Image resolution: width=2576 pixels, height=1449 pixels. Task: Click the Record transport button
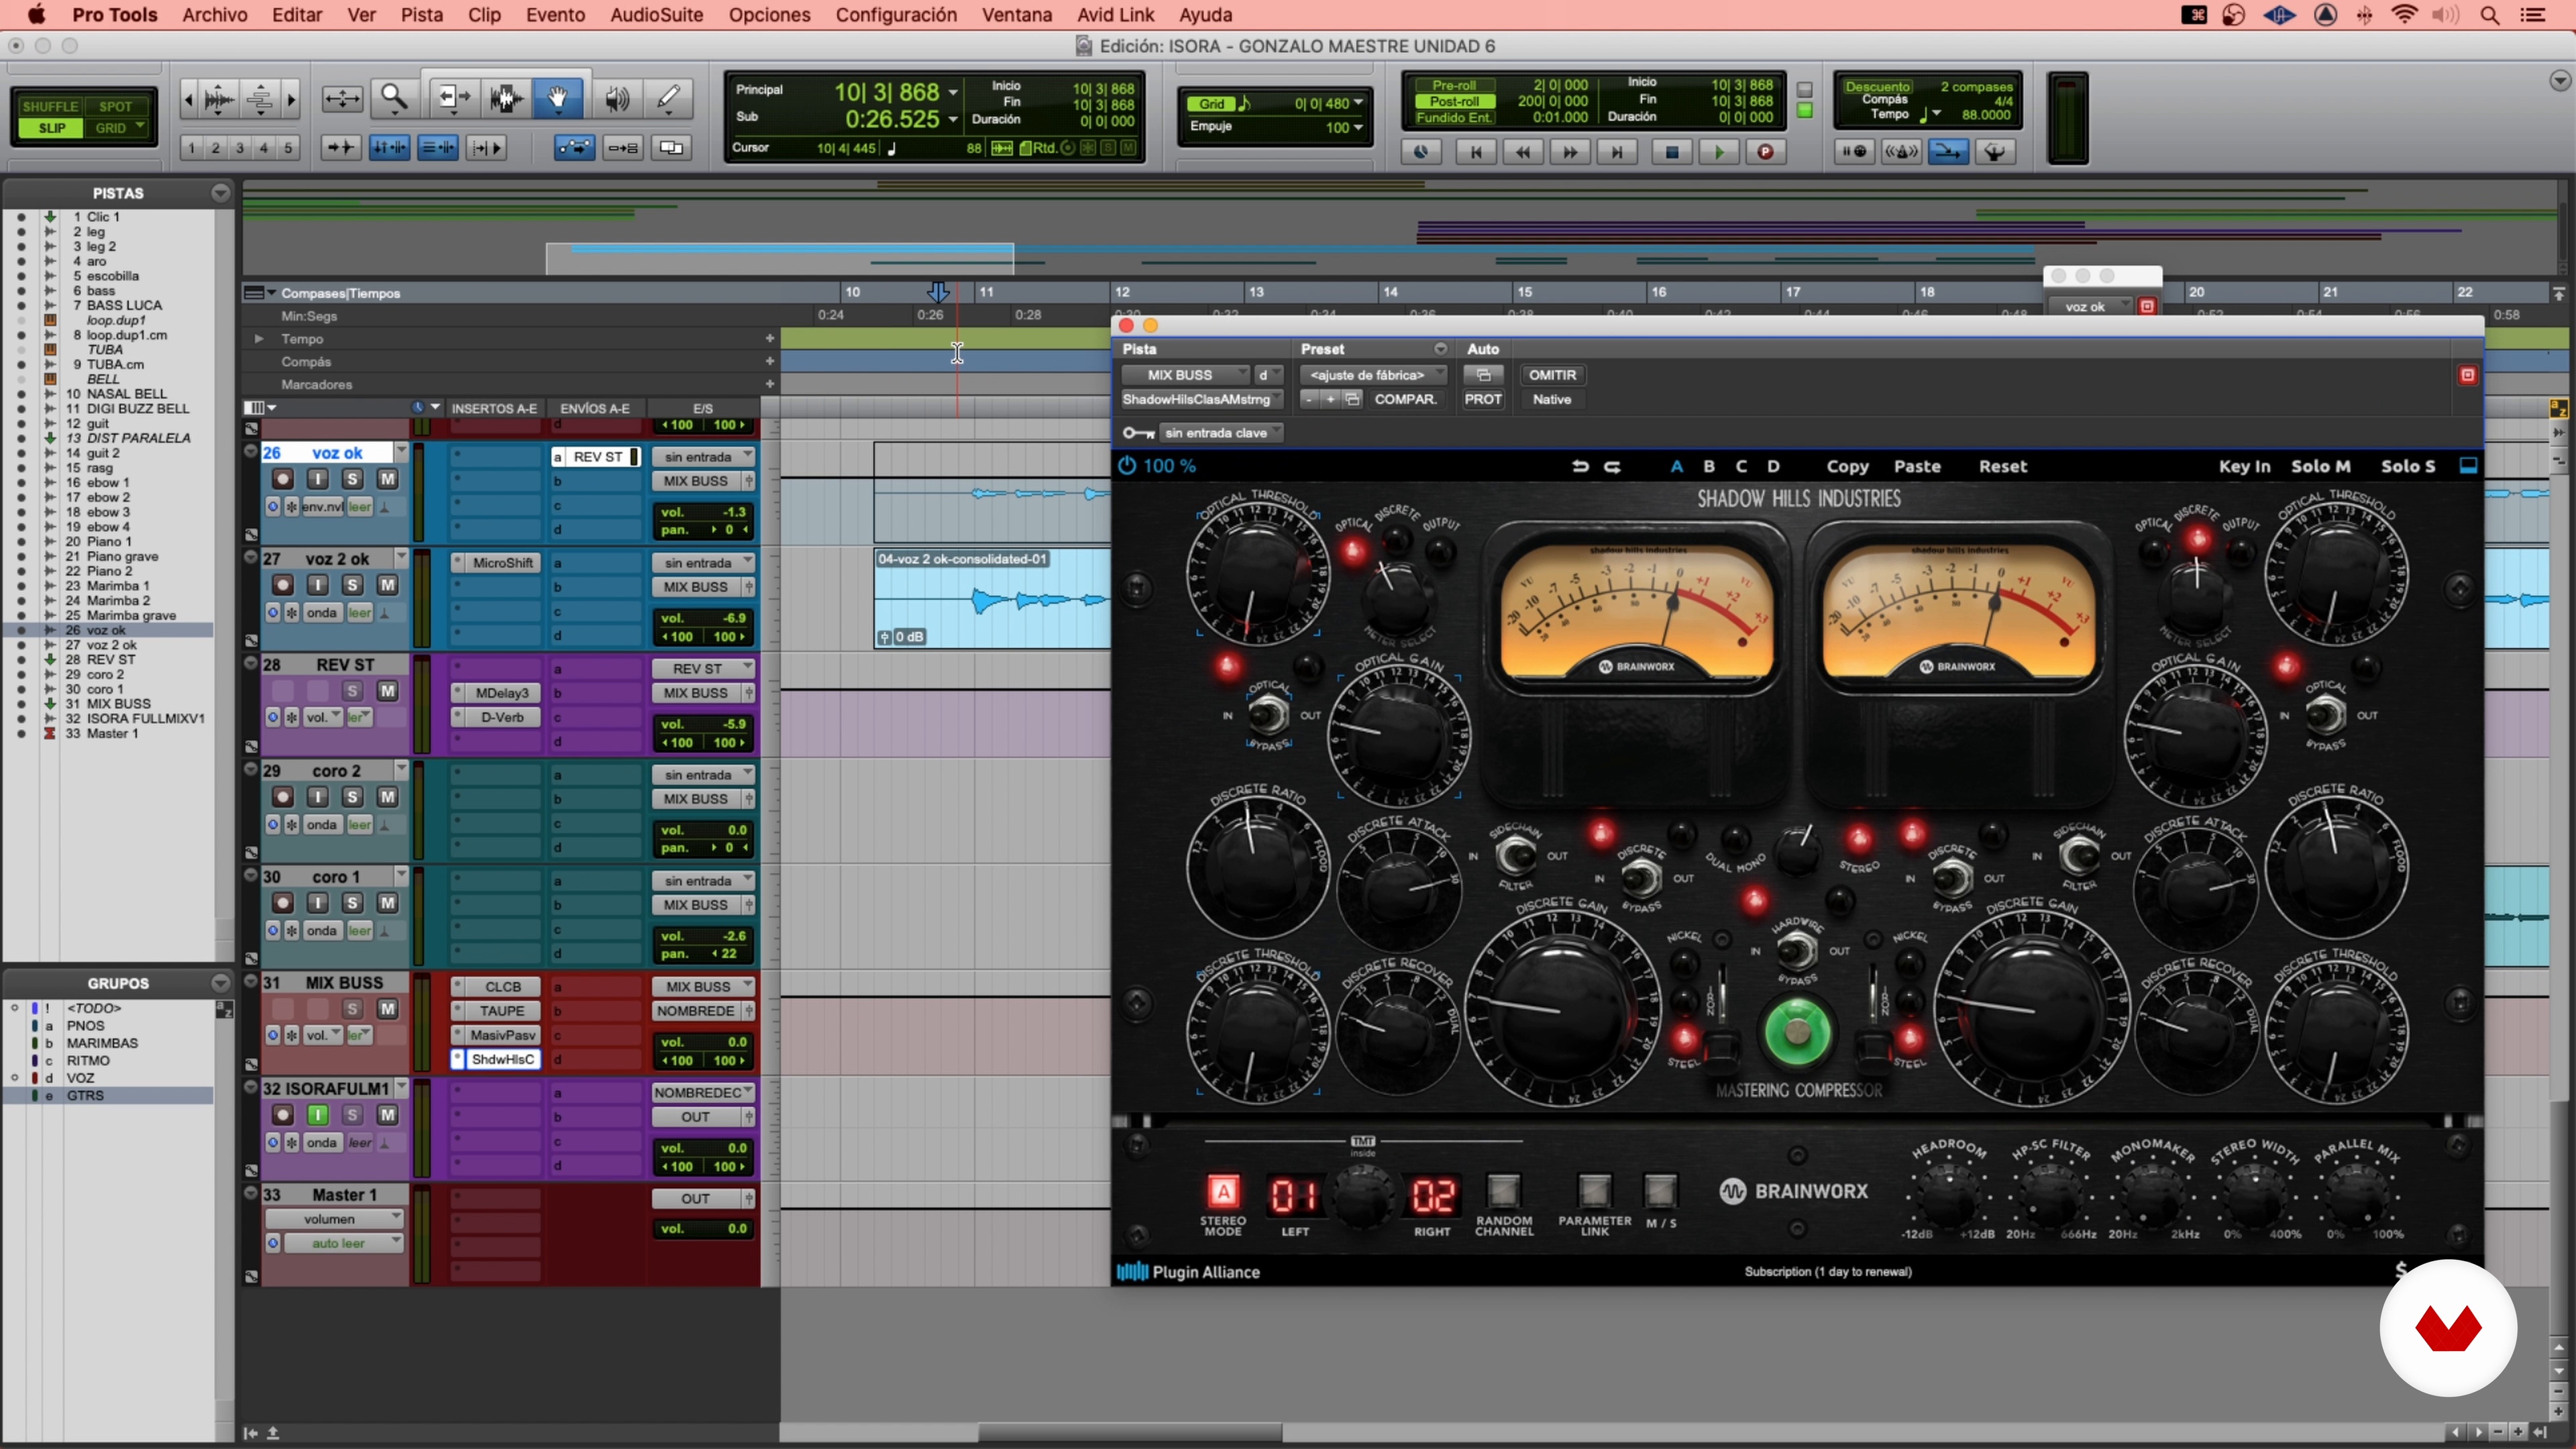click(1766, 152)
